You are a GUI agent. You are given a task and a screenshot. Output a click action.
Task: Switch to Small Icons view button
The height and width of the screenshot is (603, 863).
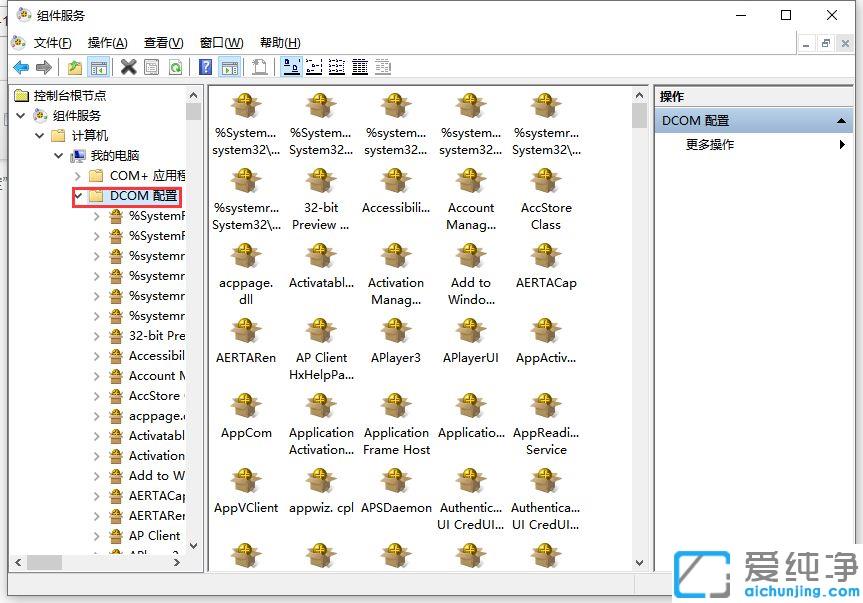tap(314, 67)
